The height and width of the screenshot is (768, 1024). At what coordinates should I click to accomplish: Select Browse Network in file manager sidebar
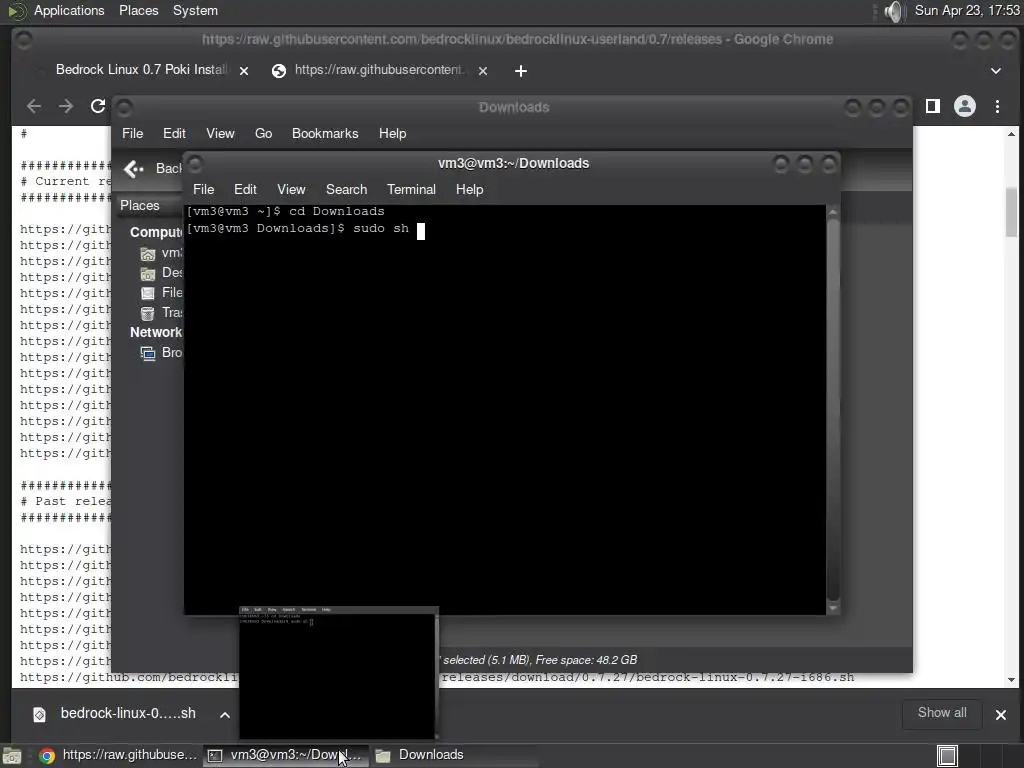[x=161, y=353]
